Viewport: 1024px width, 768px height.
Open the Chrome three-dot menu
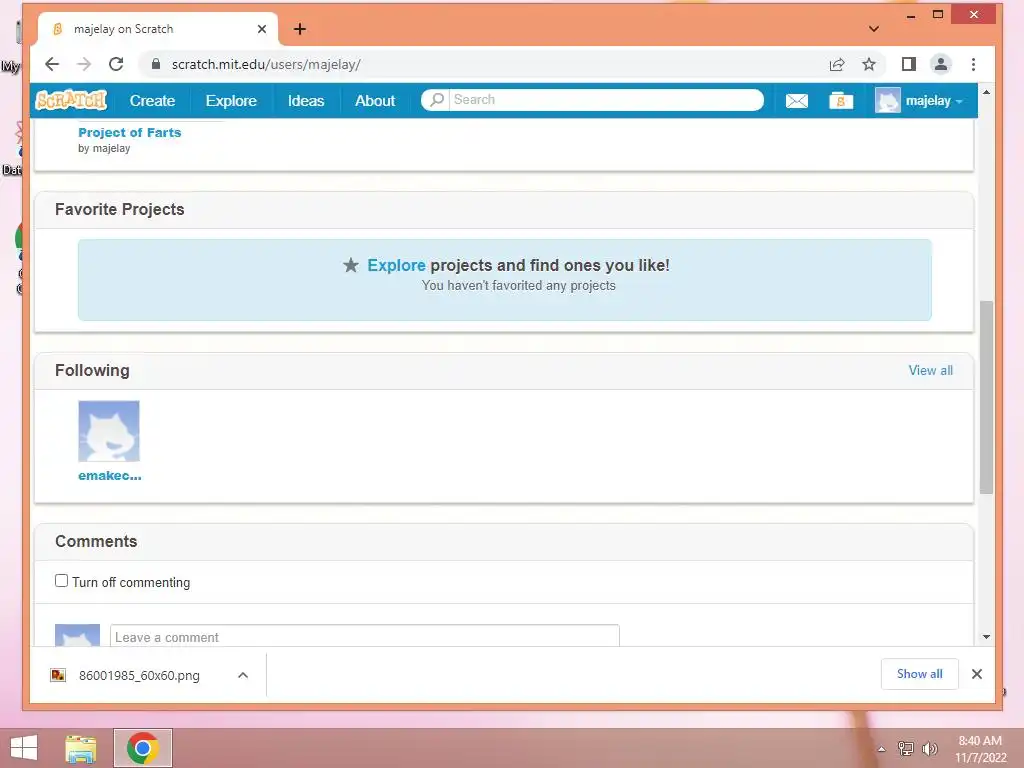(x=973, y=64)
